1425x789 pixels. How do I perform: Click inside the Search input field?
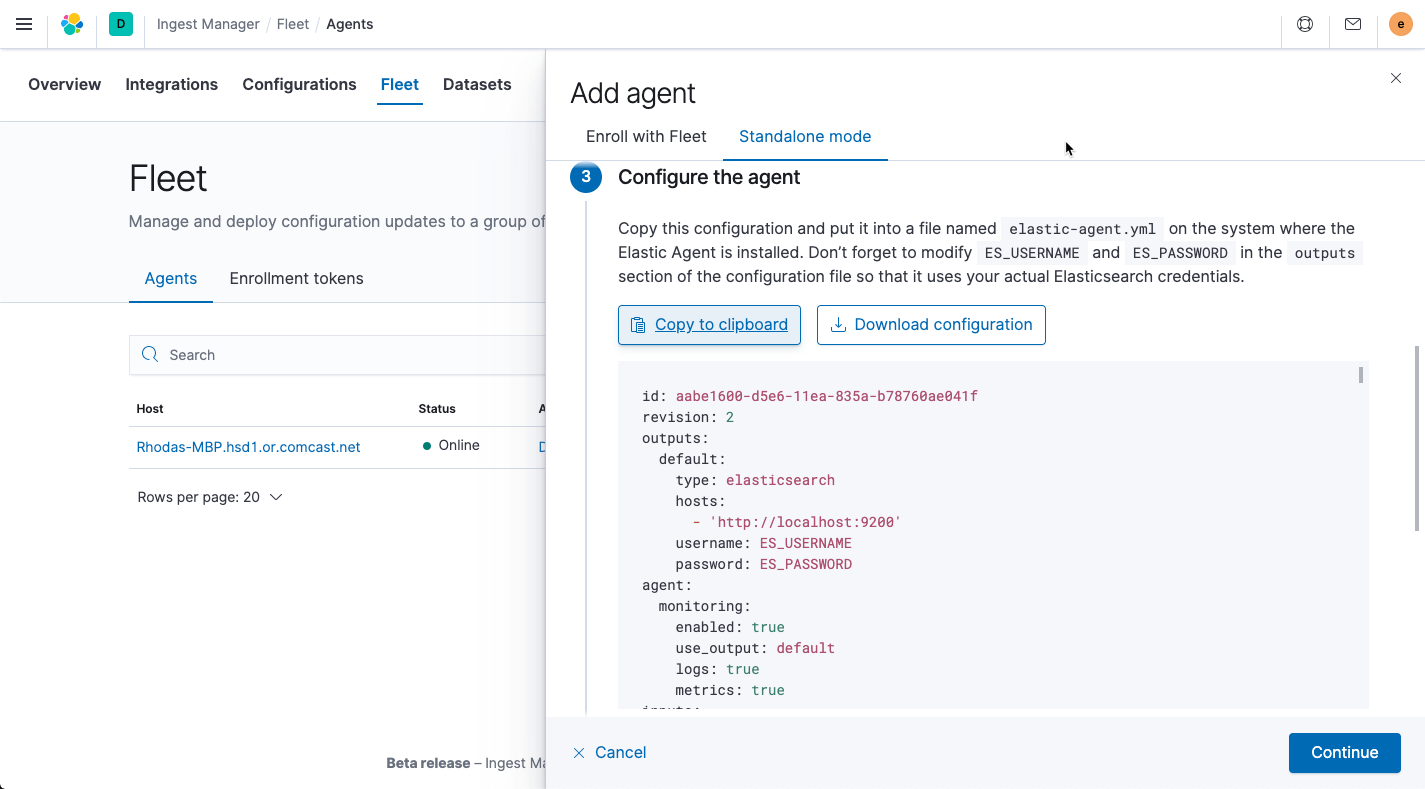(300, 355)
